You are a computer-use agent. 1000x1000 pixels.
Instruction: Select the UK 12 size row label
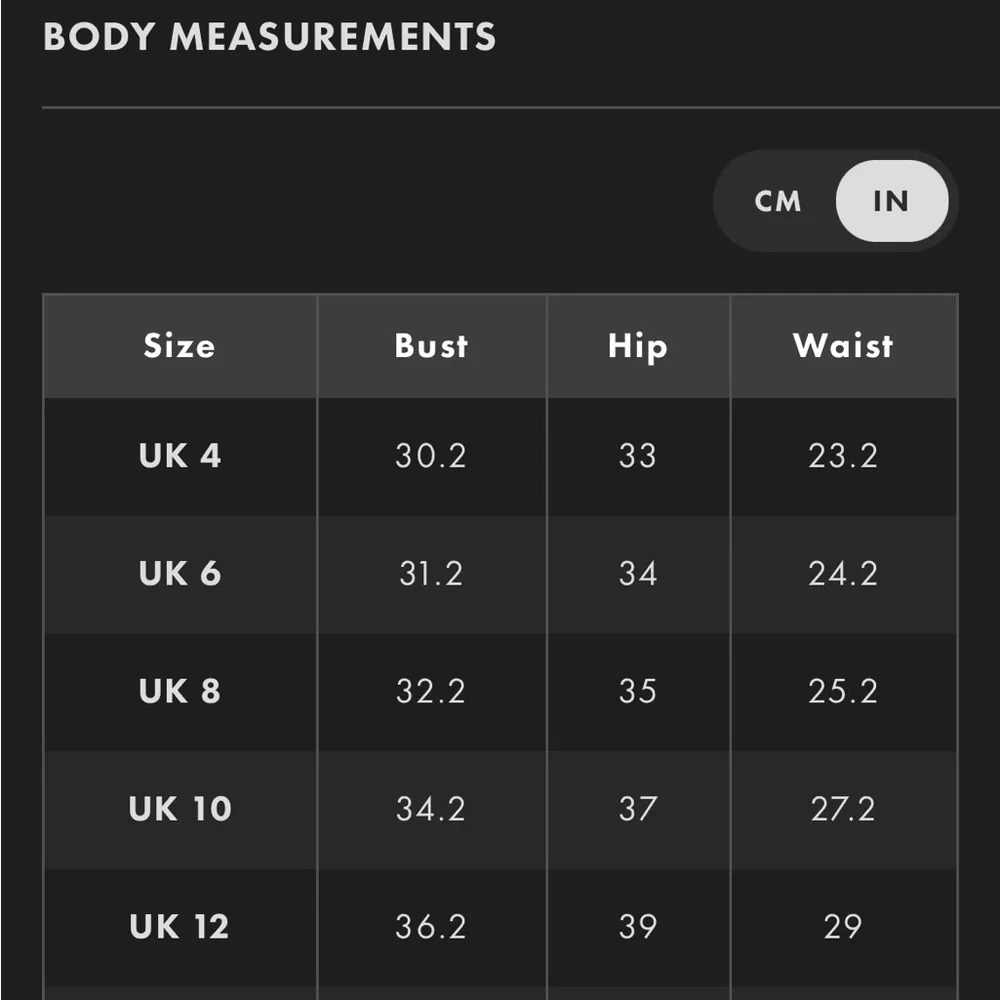pos(180,927)
